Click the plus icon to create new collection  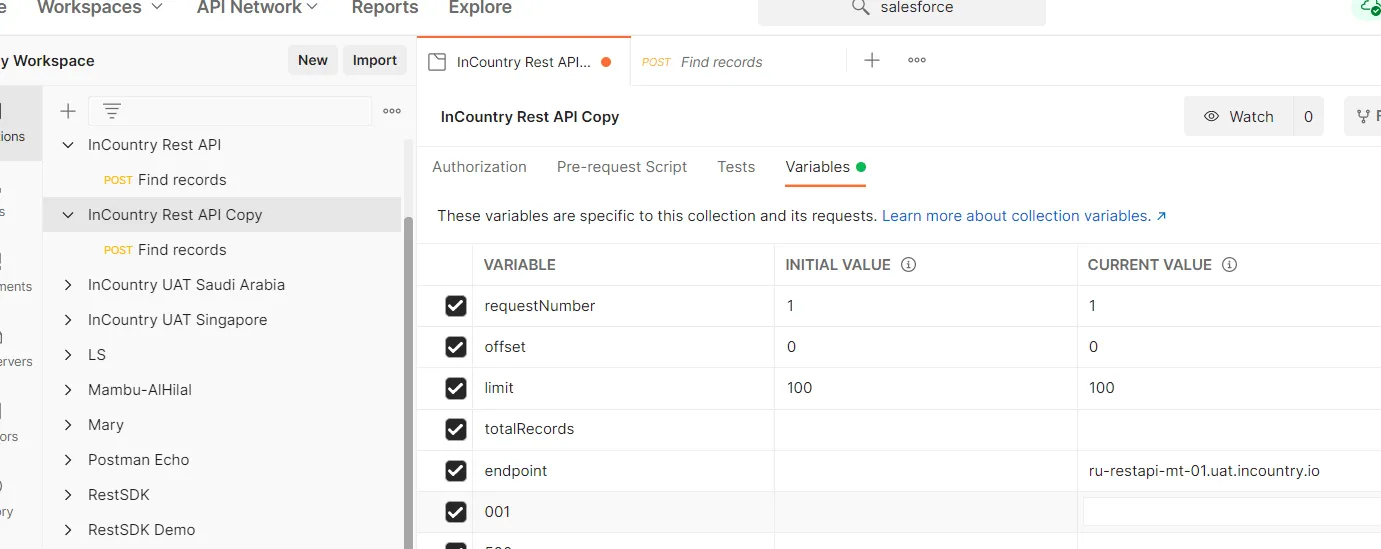pos(68,111)
